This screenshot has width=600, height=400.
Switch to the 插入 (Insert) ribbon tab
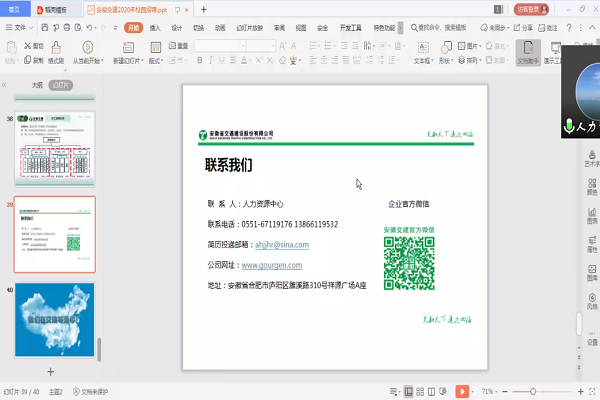tap(155, 28)
